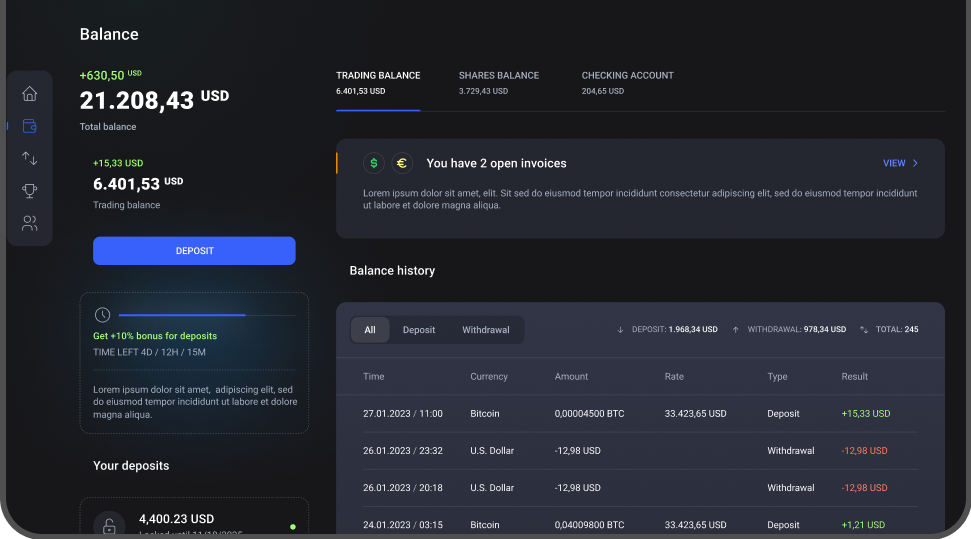Viewport: 971px width, 539px height.
Task: Select the wallet balance sidebar icon
Action: coord(30,126)
